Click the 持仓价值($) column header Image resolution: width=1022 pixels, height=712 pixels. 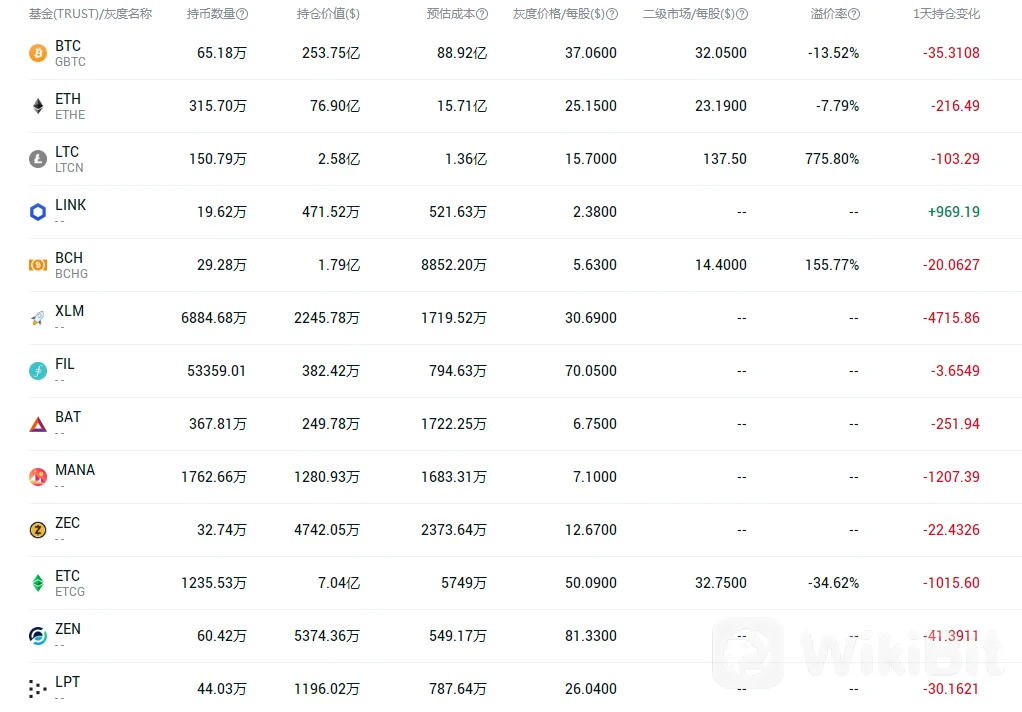328,14
